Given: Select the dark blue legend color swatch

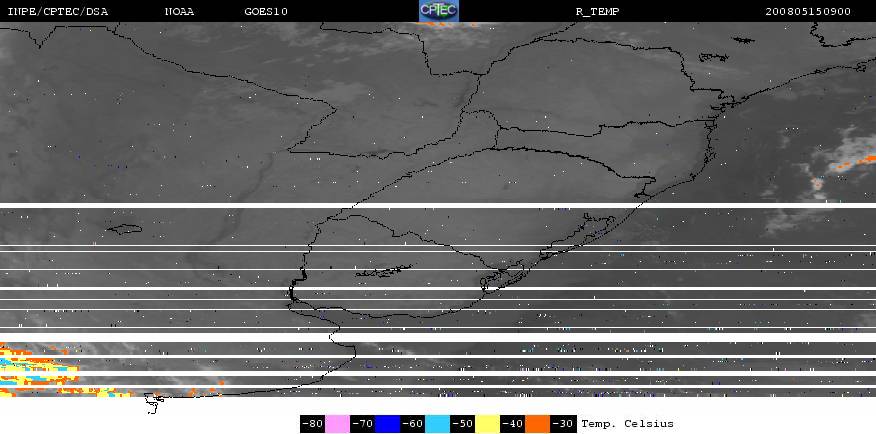Looking at the screenshot, I should pos(387,424).
